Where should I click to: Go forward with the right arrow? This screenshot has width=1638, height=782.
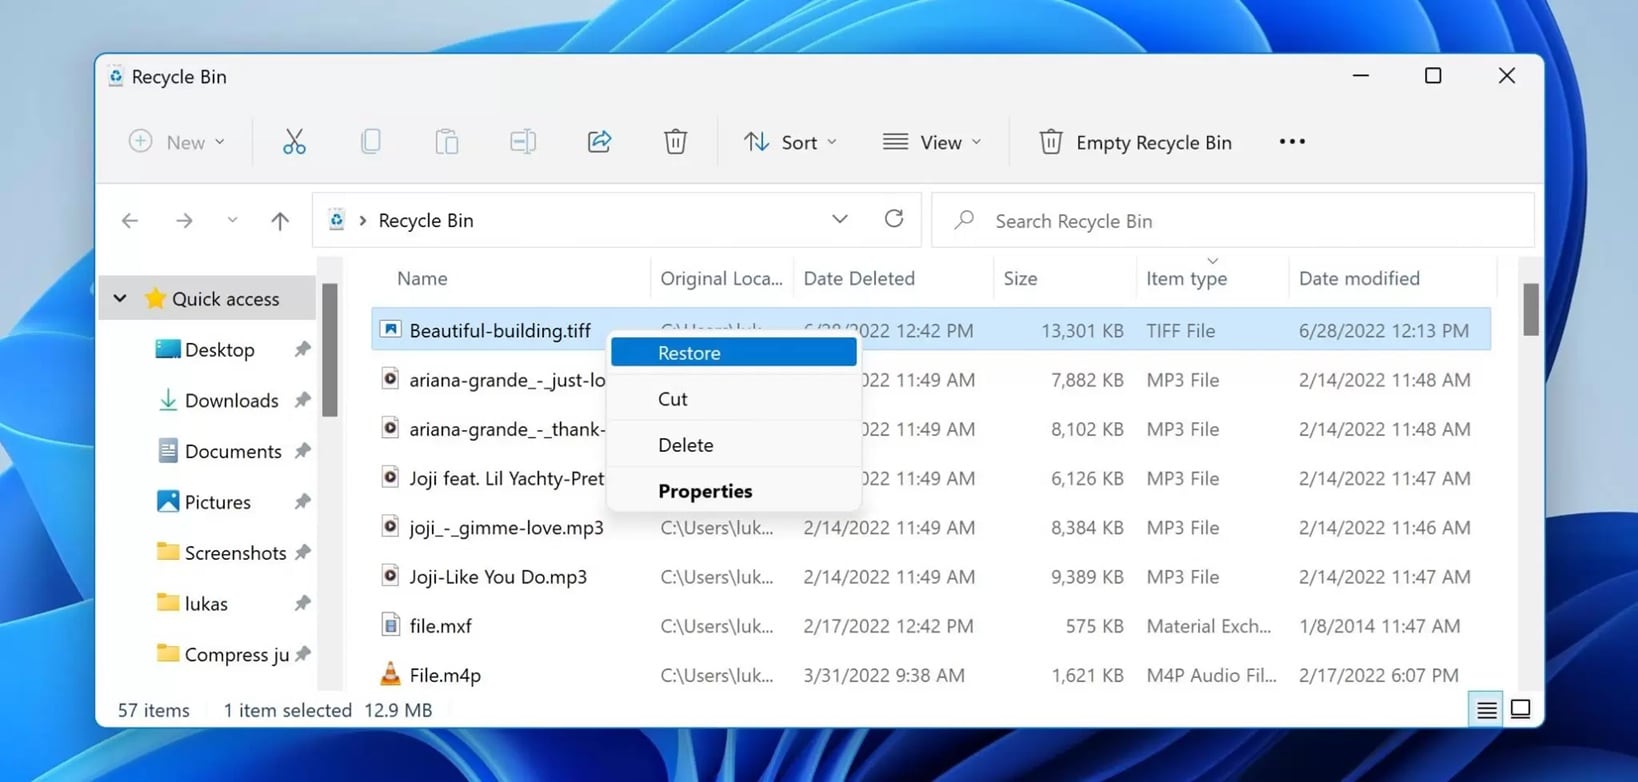[x=184, y=221]
